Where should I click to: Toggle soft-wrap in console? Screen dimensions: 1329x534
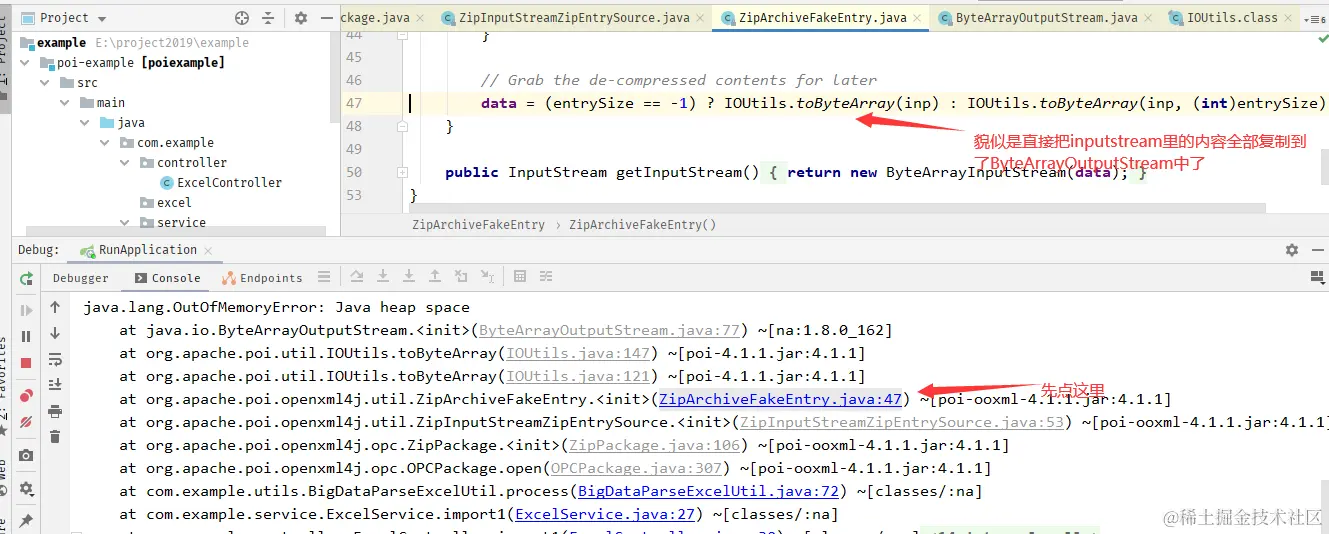[55, 359]
